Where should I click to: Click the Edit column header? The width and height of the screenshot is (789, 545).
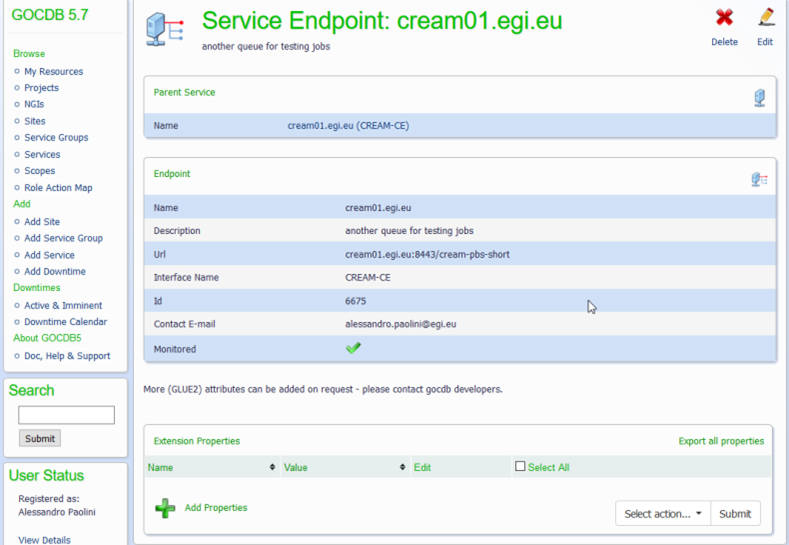coord(422,468)
